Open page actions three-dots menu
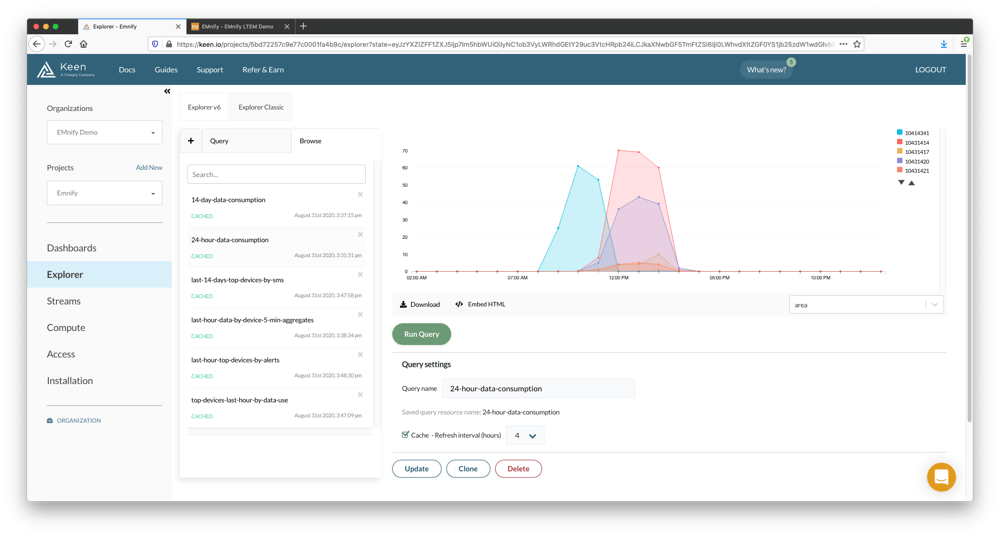This screenshot has width=1000, height=537. point(843,44)
